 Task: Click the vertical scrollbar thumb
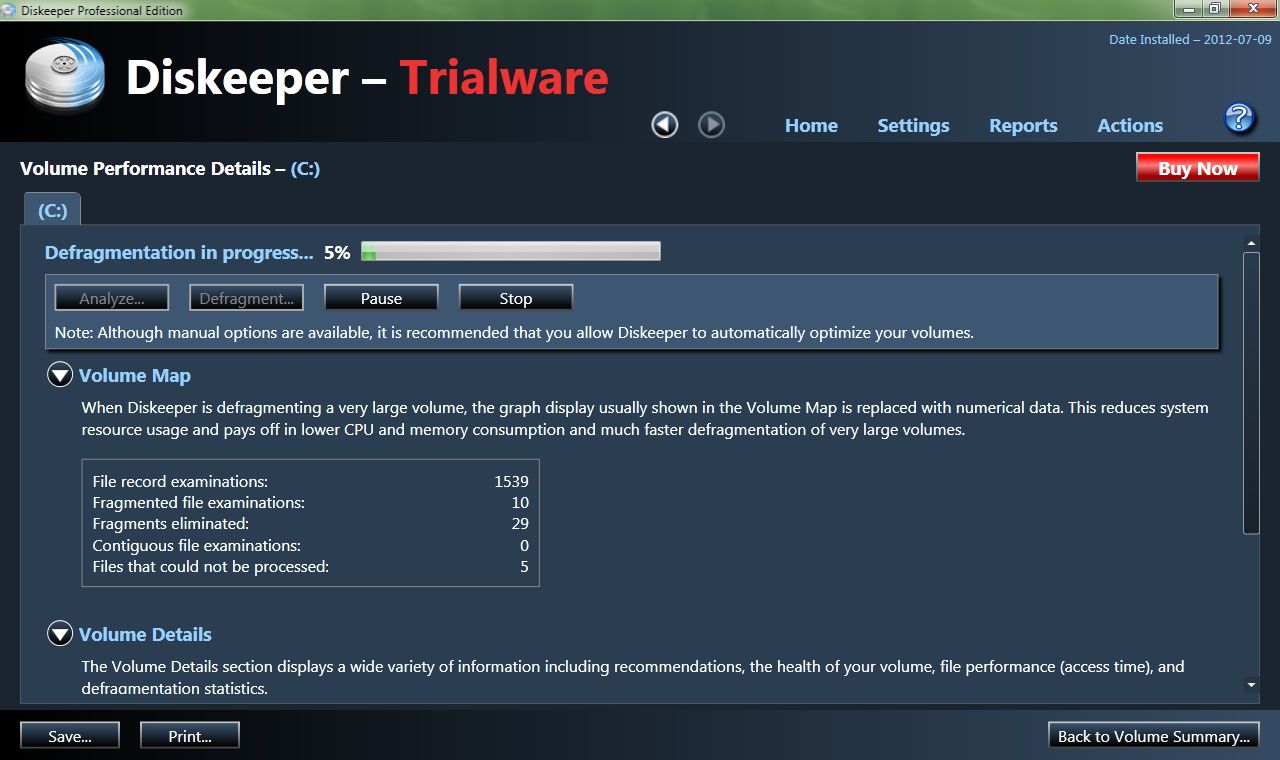pos(1251,393)
